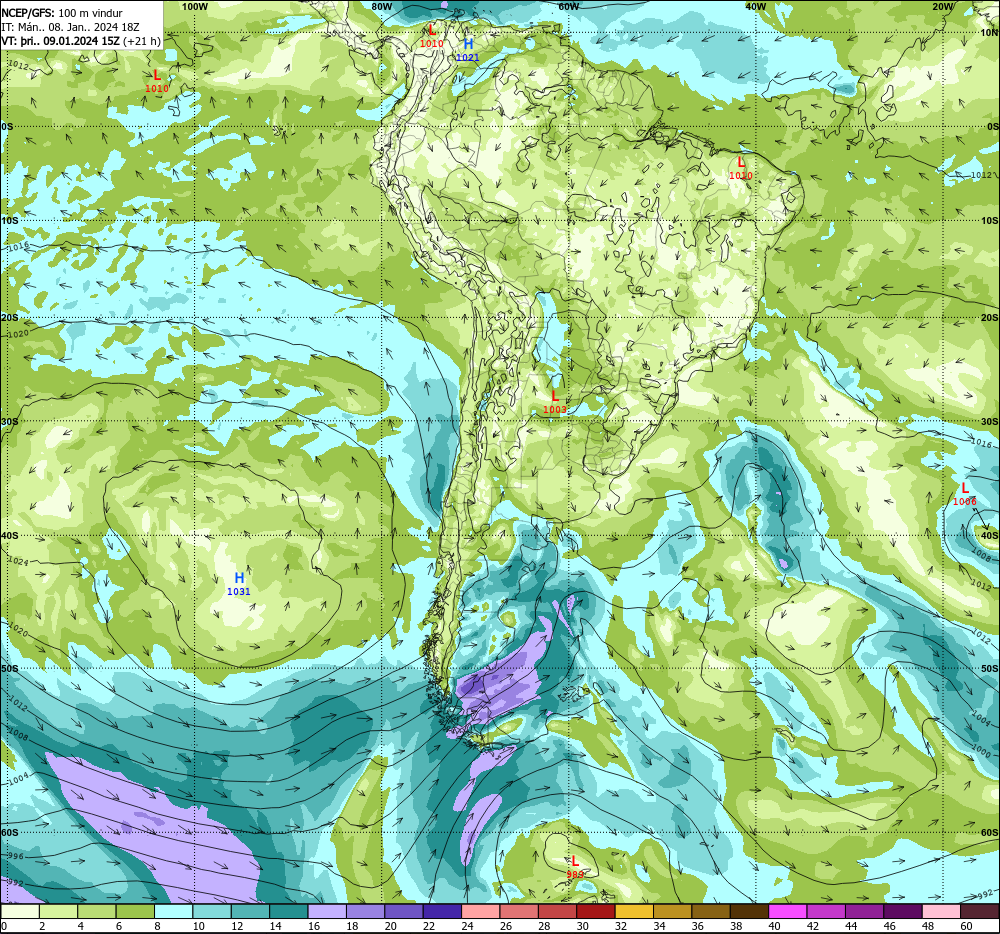This screenshot has width=1000, height=934.
Task: Select the L 989 low-pressure marker
Action: [575, 867]
